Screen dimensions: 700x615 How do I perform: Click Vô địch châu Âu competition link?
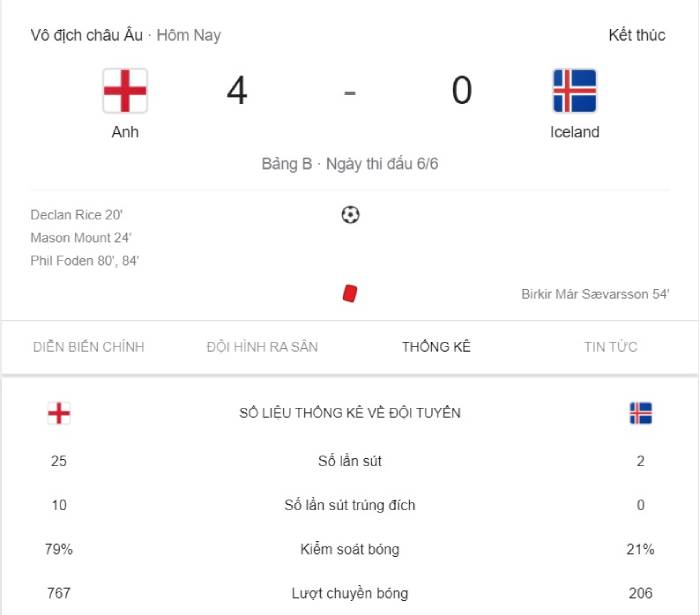tap(87, 35)
